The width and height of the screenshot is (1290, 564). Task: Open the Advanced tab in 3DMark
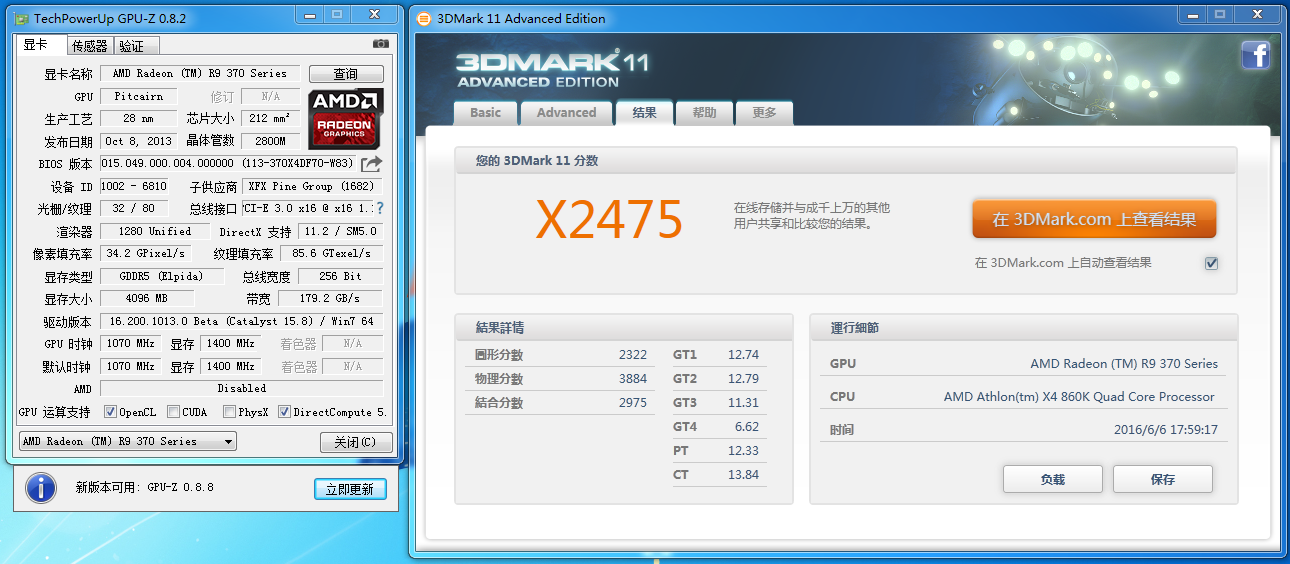tap(566, 113)
